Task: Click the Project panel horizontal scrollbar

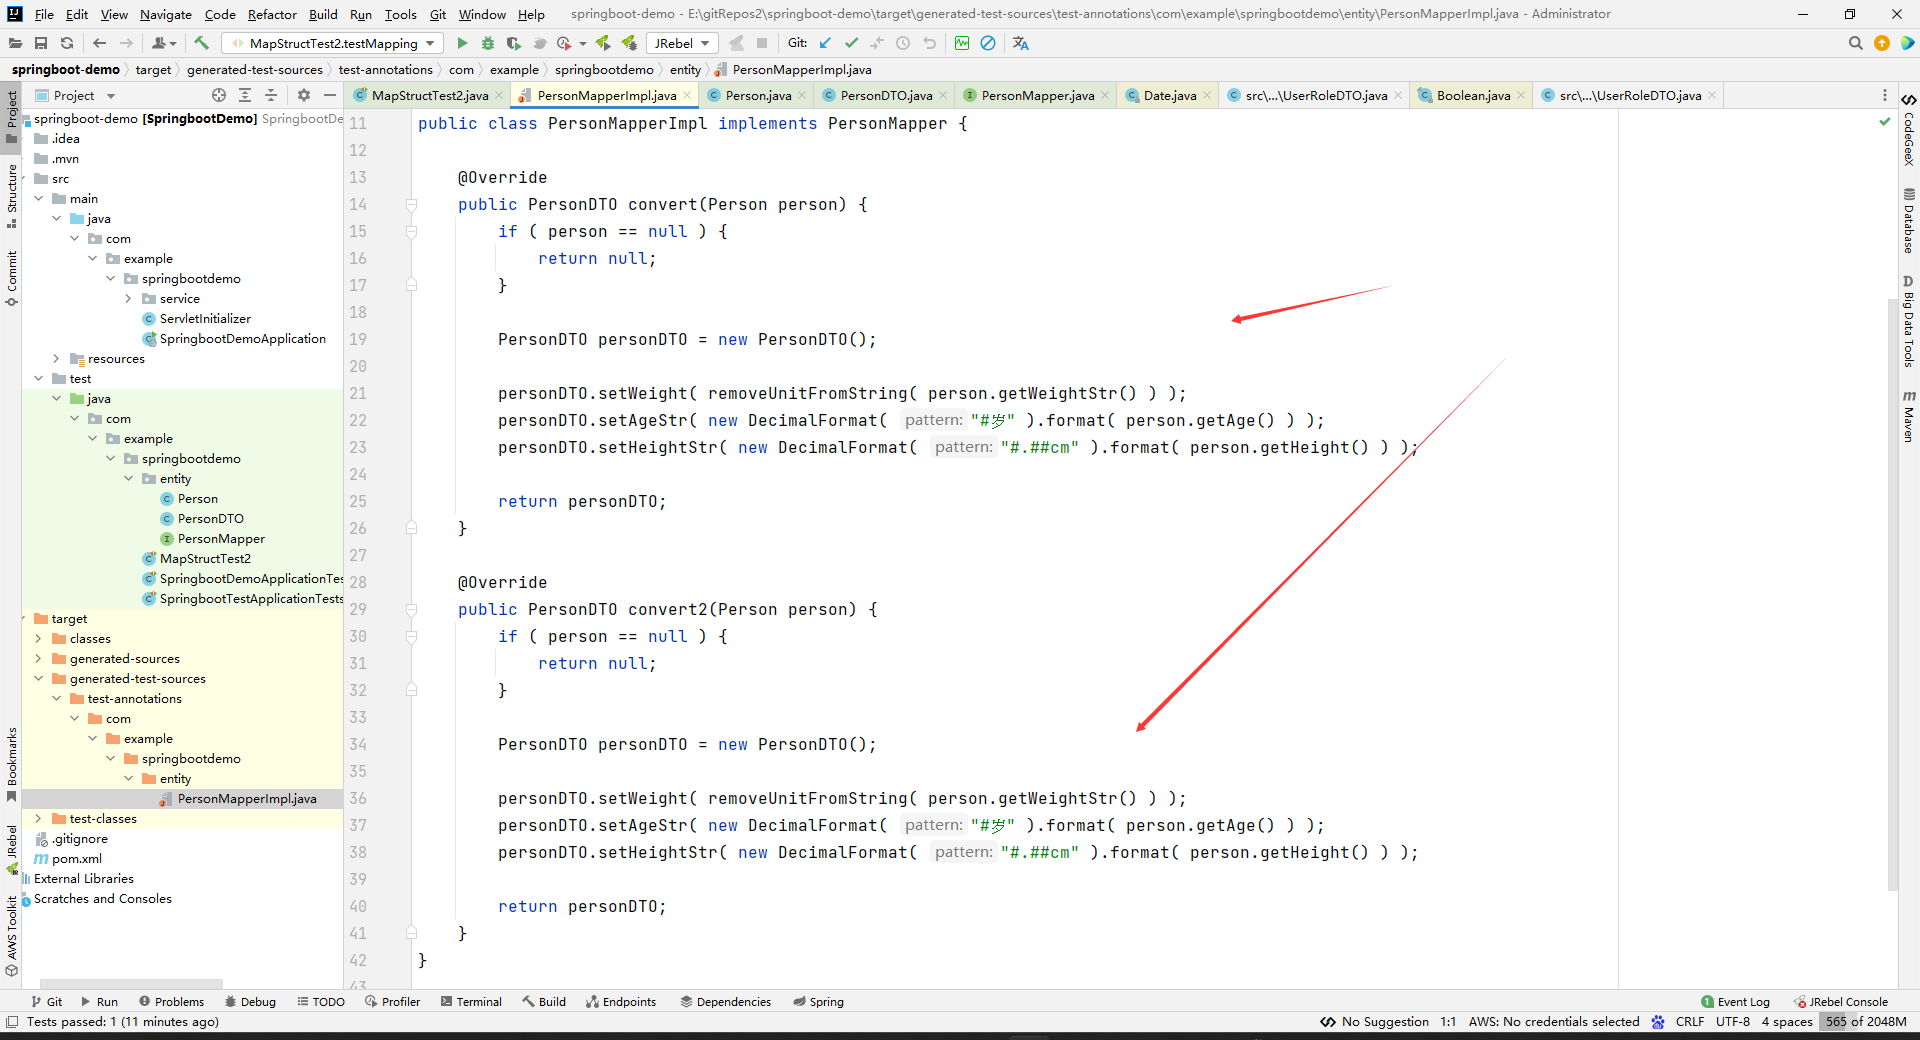Action: coord(130,984)
